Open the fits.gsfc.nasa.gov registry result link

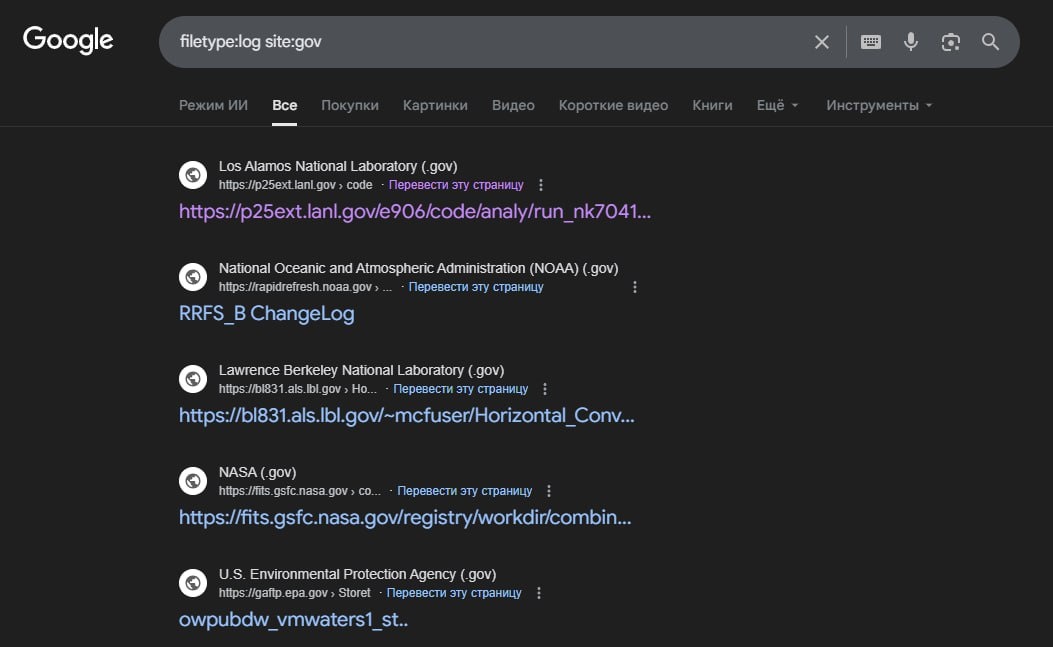[x=405, y=518]
